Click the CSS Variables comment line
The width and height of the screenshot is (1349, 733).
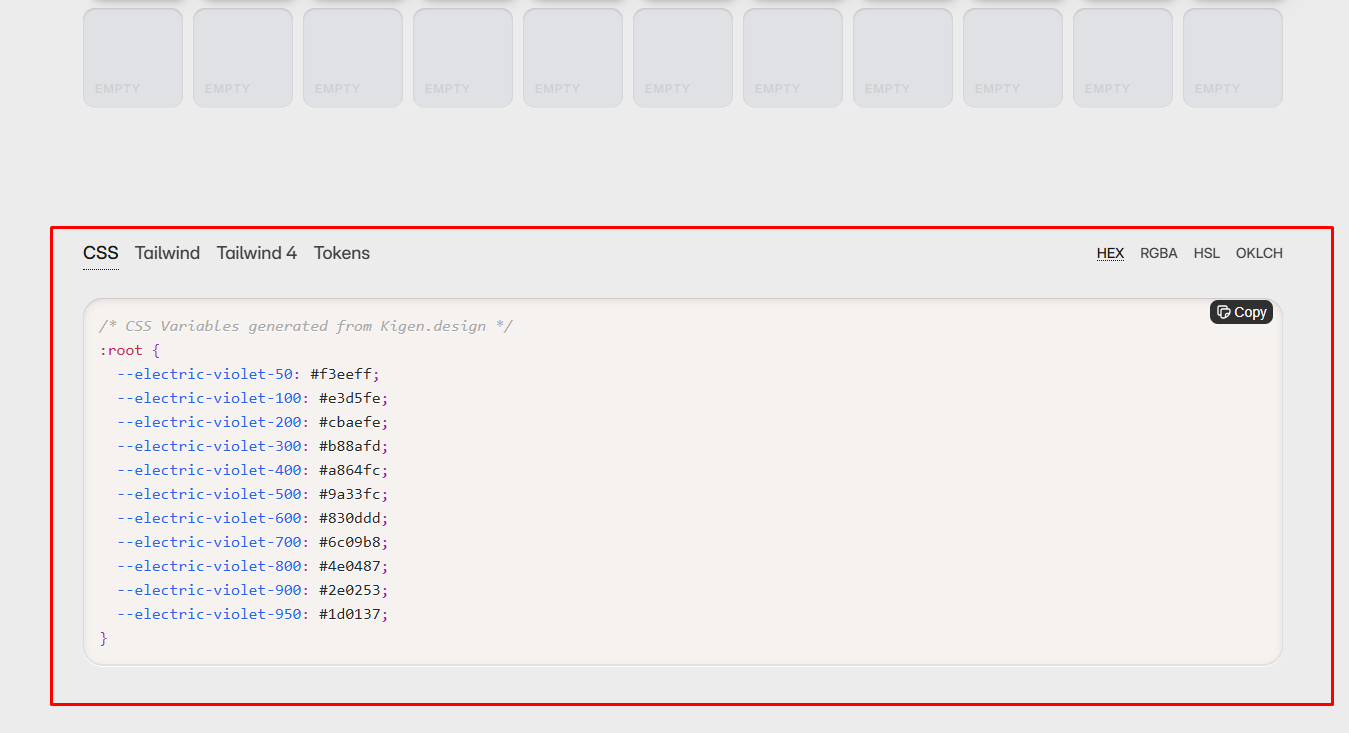pos(306,326)
